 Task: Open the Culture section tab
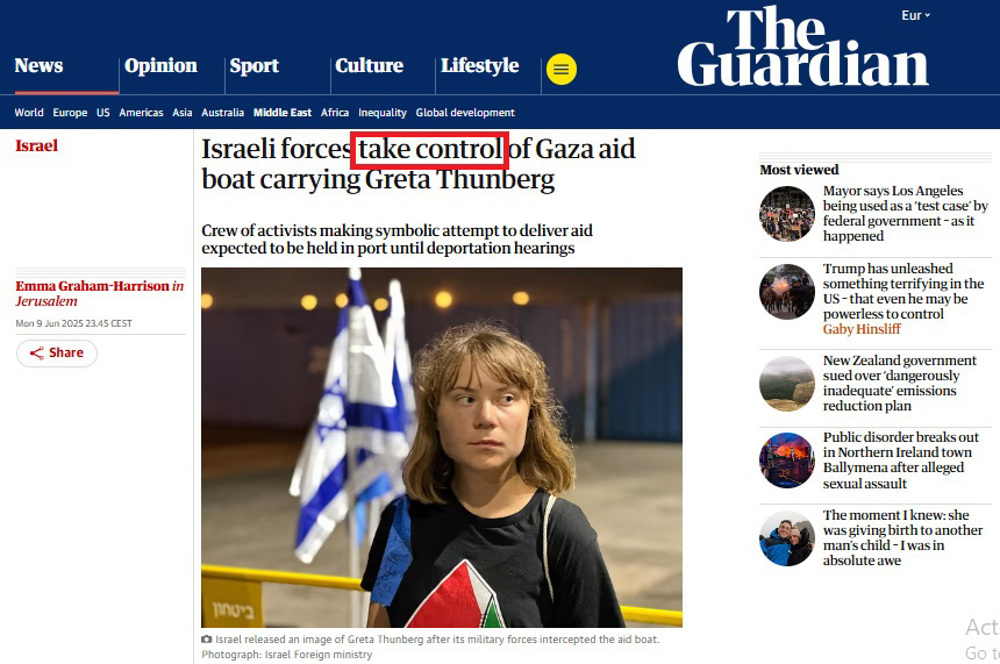pyautogui.click(x=369, y=66)
